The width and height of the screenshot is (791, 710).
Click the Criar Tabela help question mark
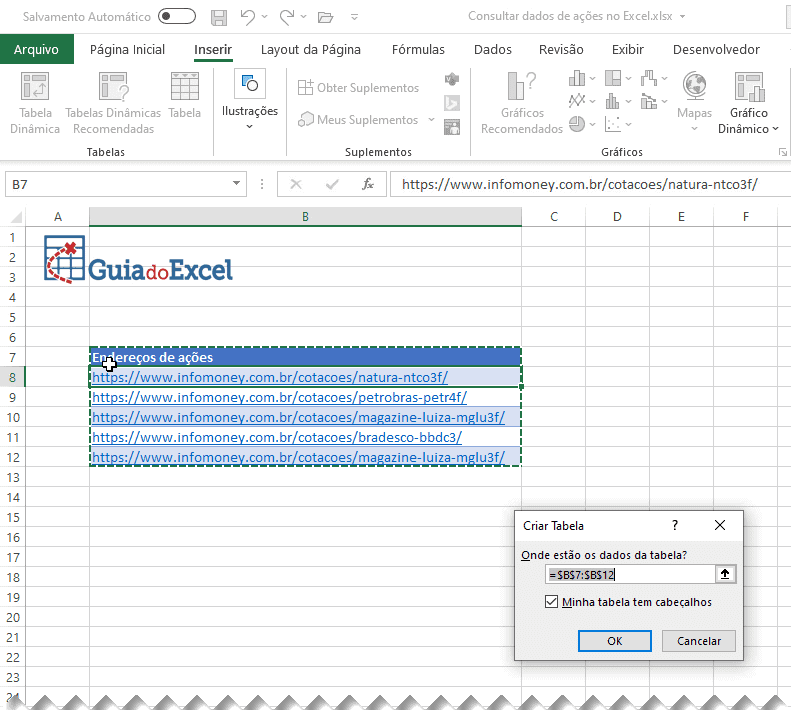(675, 525)
